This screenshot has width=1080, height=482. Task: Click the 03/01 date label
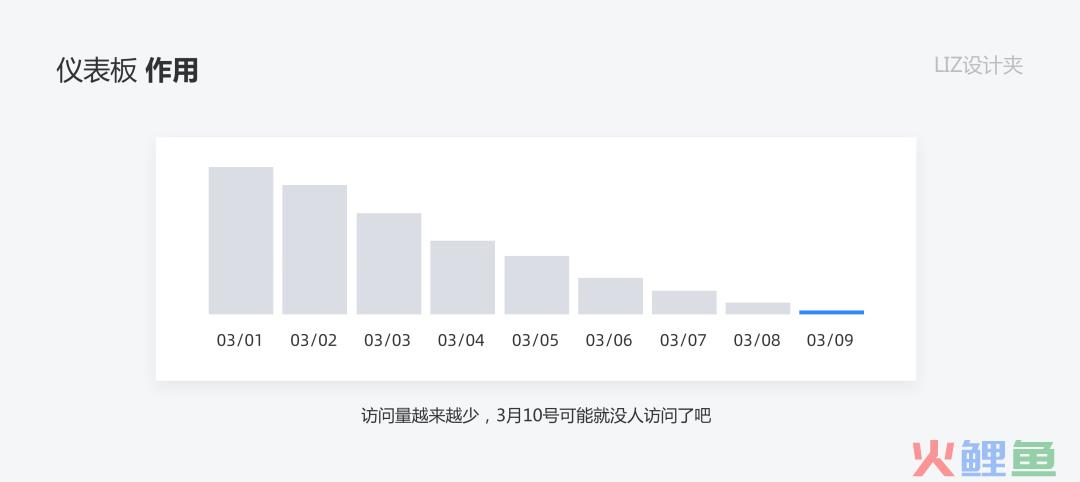(x=240, y=340)
